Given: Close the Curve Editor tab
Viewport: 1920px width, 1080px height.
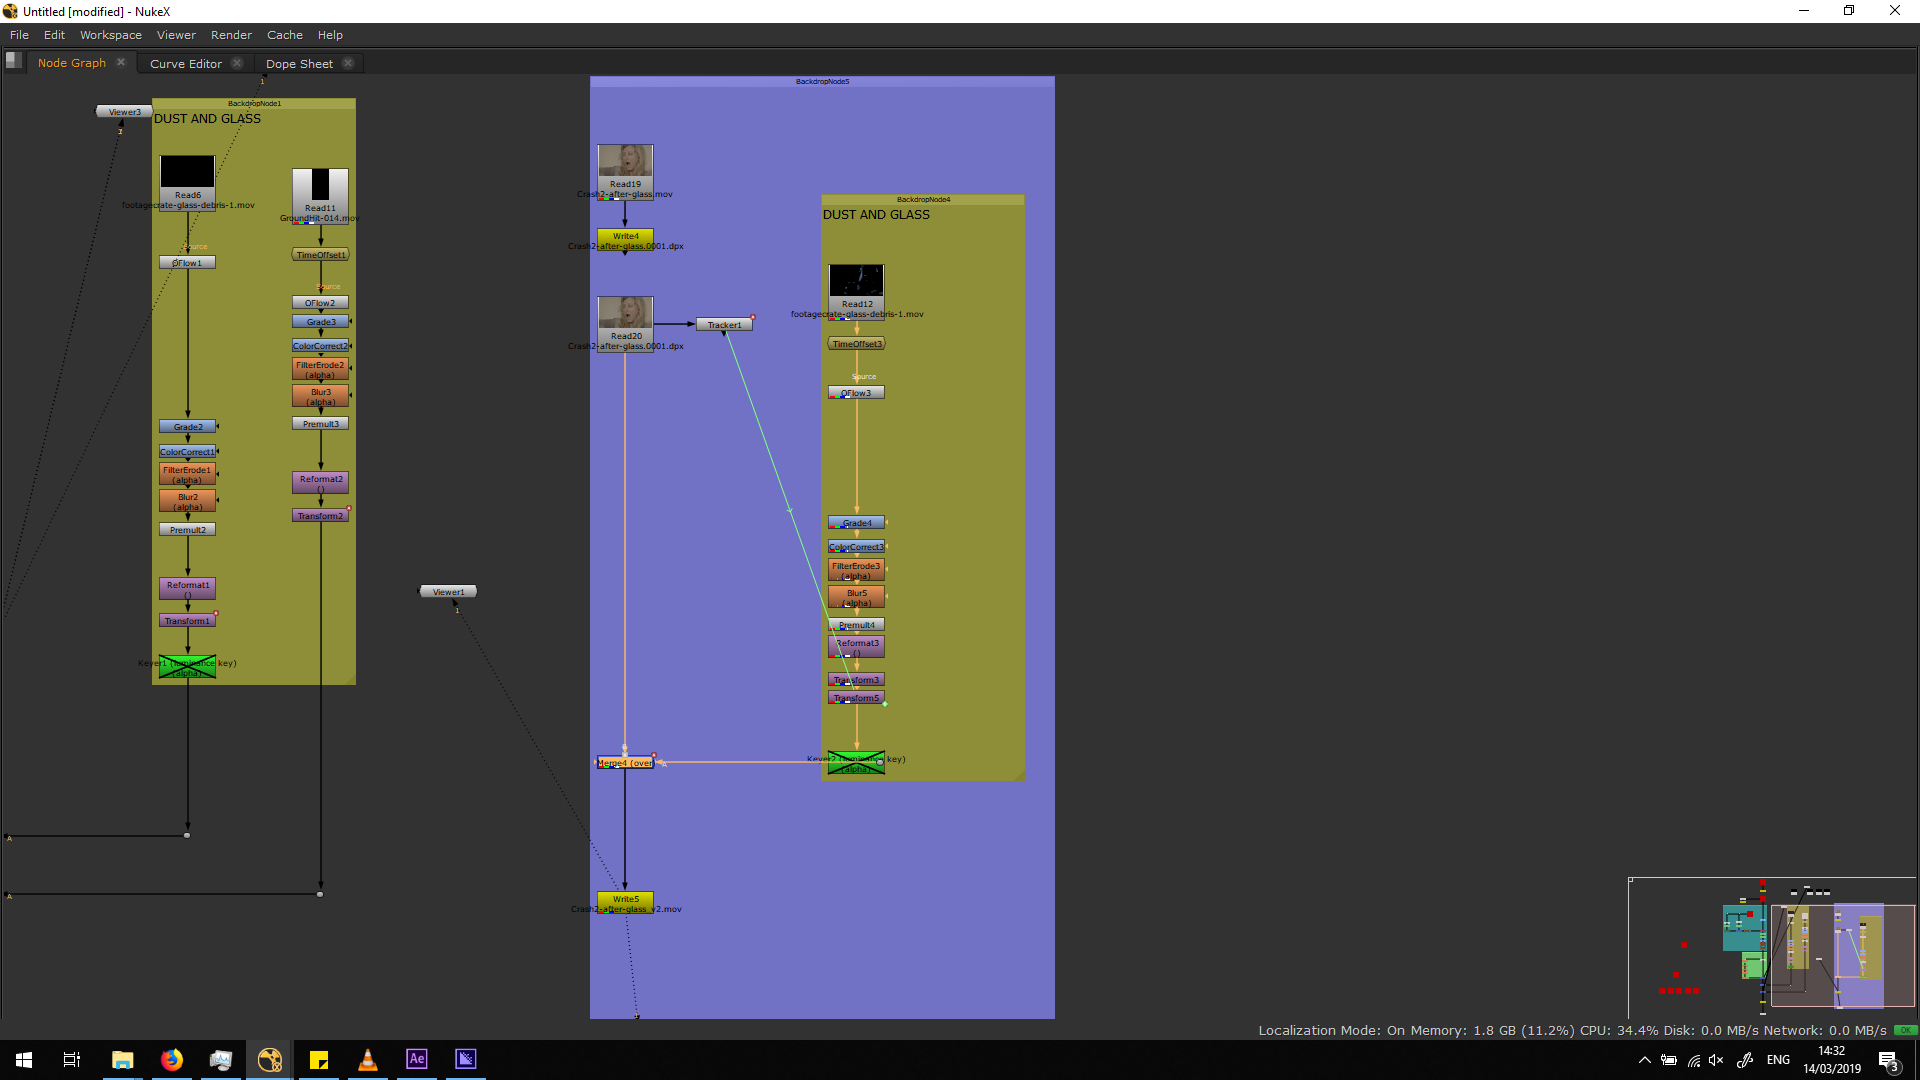Looking at the screenshot, I should [237, 63].
